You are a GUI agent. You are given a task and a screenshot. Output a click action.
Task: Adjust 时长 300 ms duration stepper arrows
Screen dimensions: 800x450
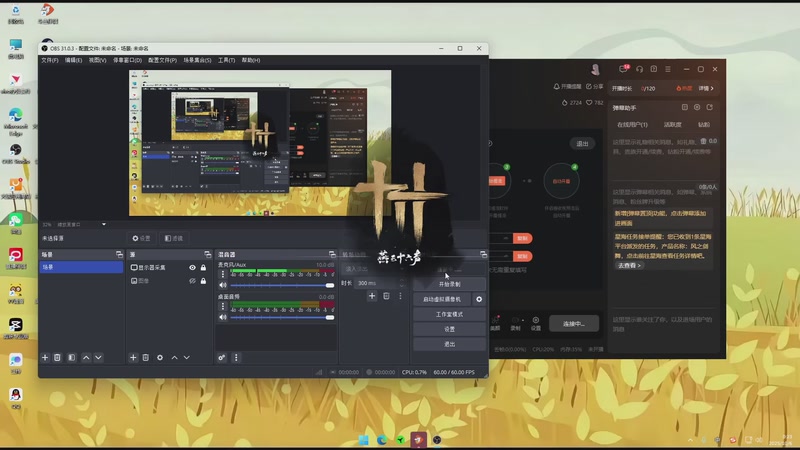(x=402, y=283)
